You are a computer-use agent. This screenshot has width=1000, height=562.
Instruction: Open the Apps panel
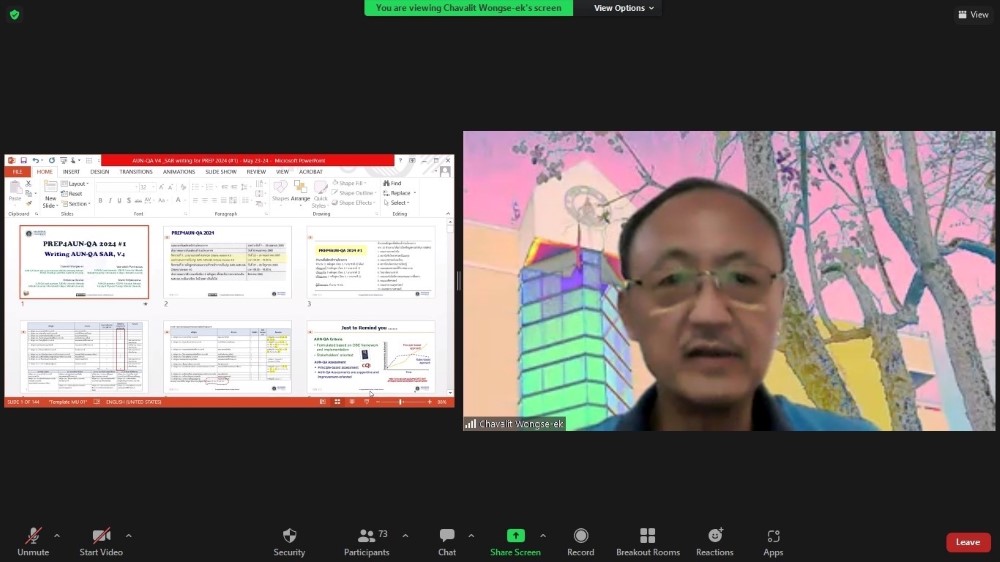[773, 536]
